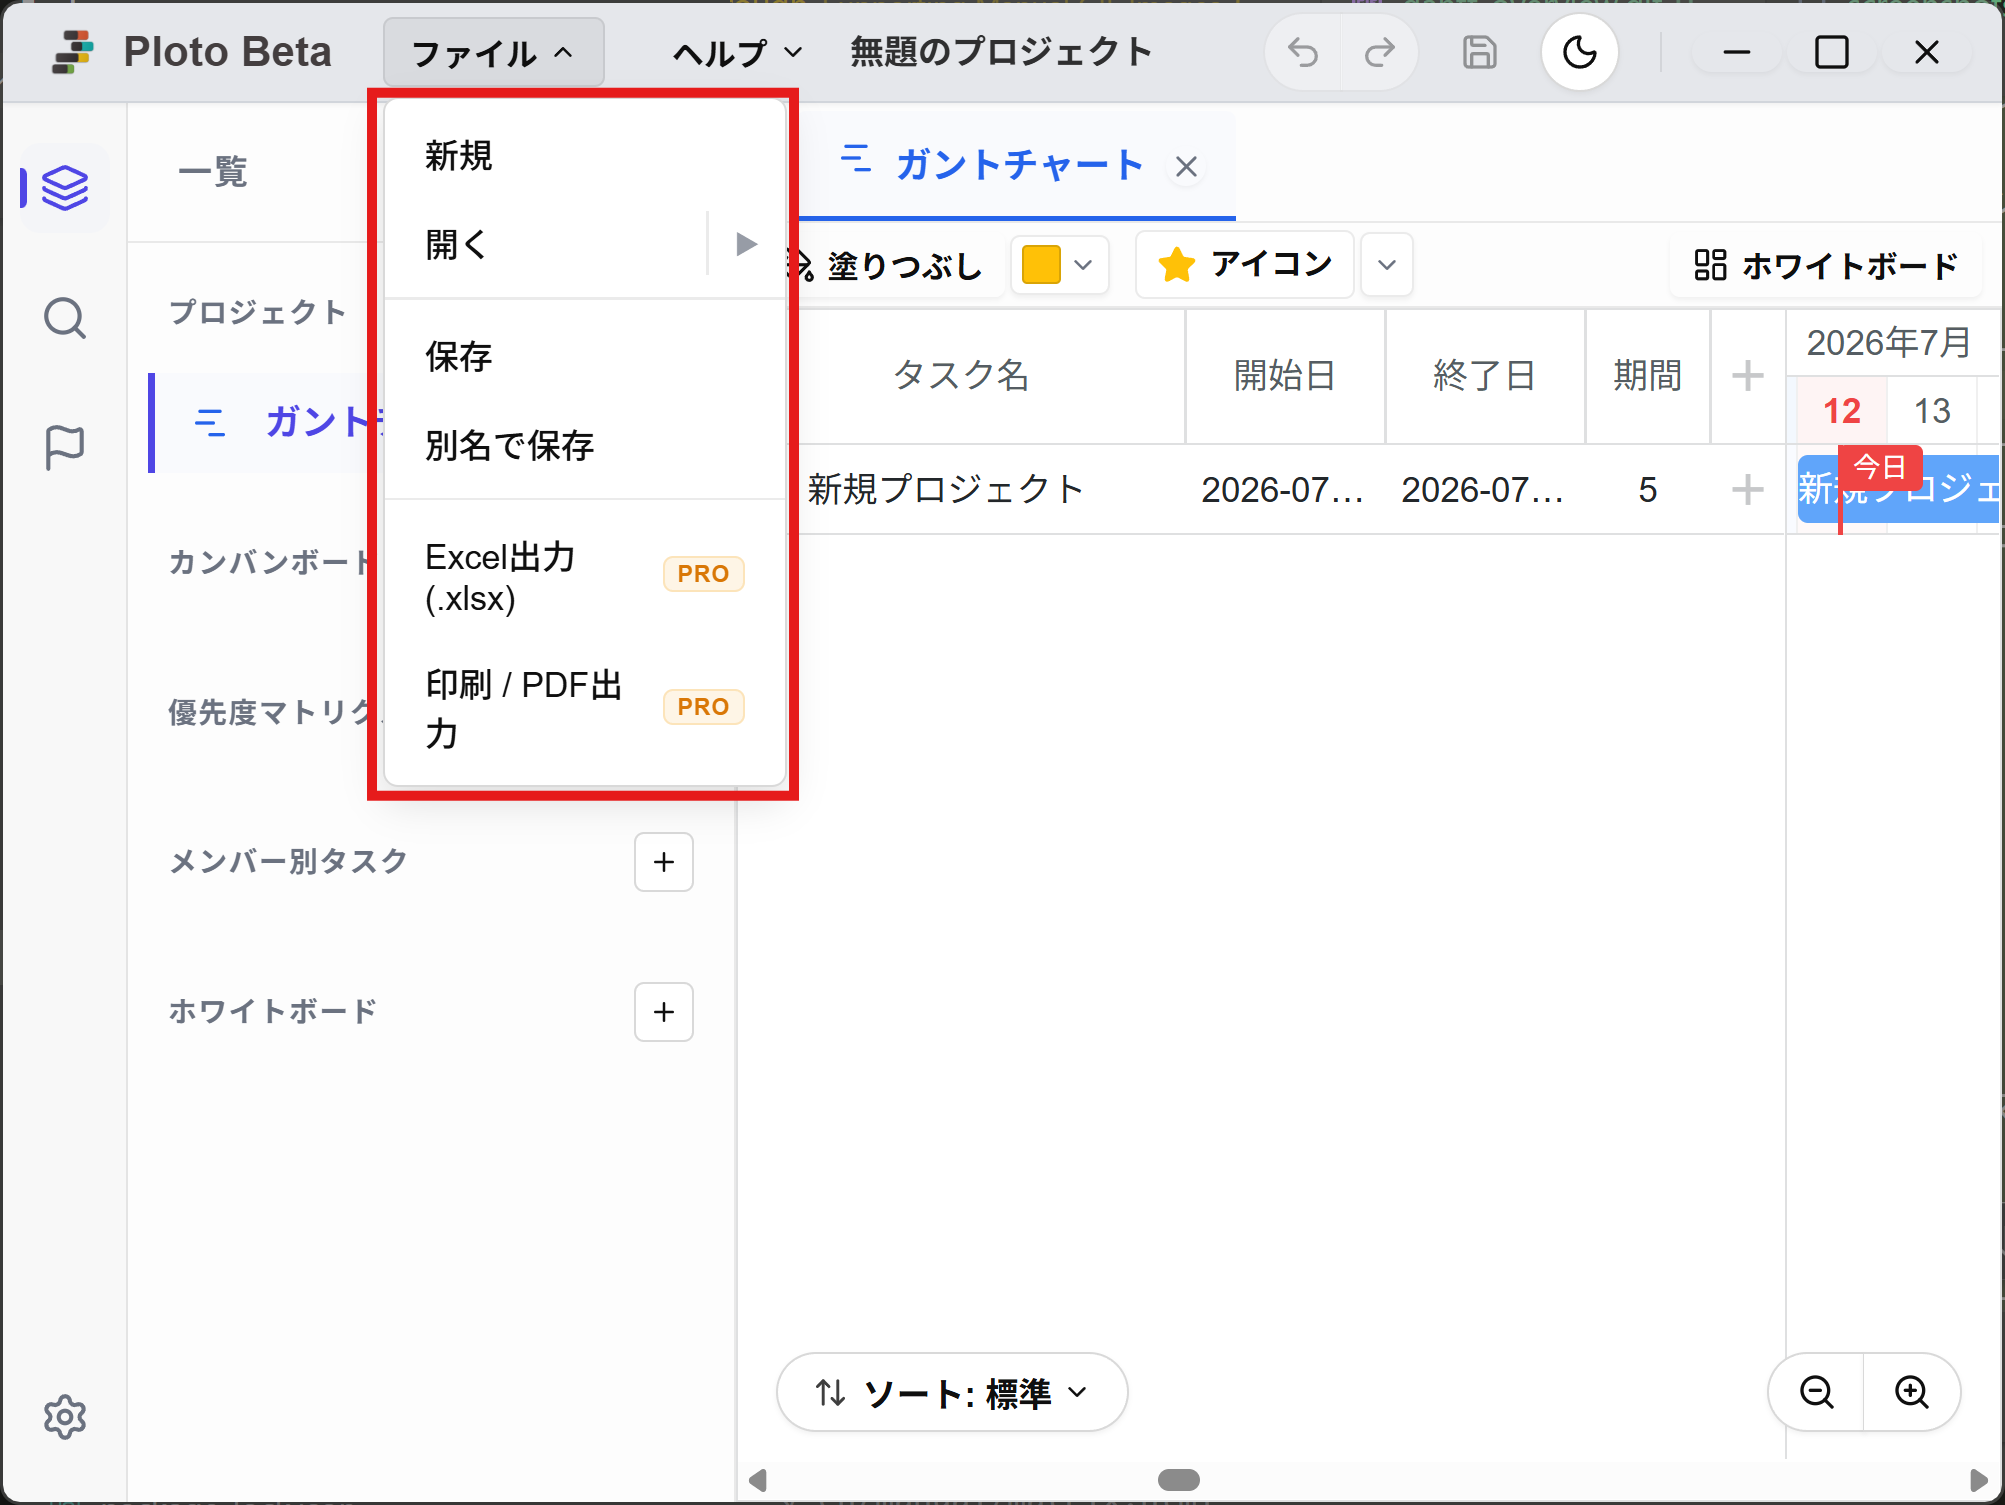Redo the last action
Viewport: 2005px width, 1505px height.
1380,52
